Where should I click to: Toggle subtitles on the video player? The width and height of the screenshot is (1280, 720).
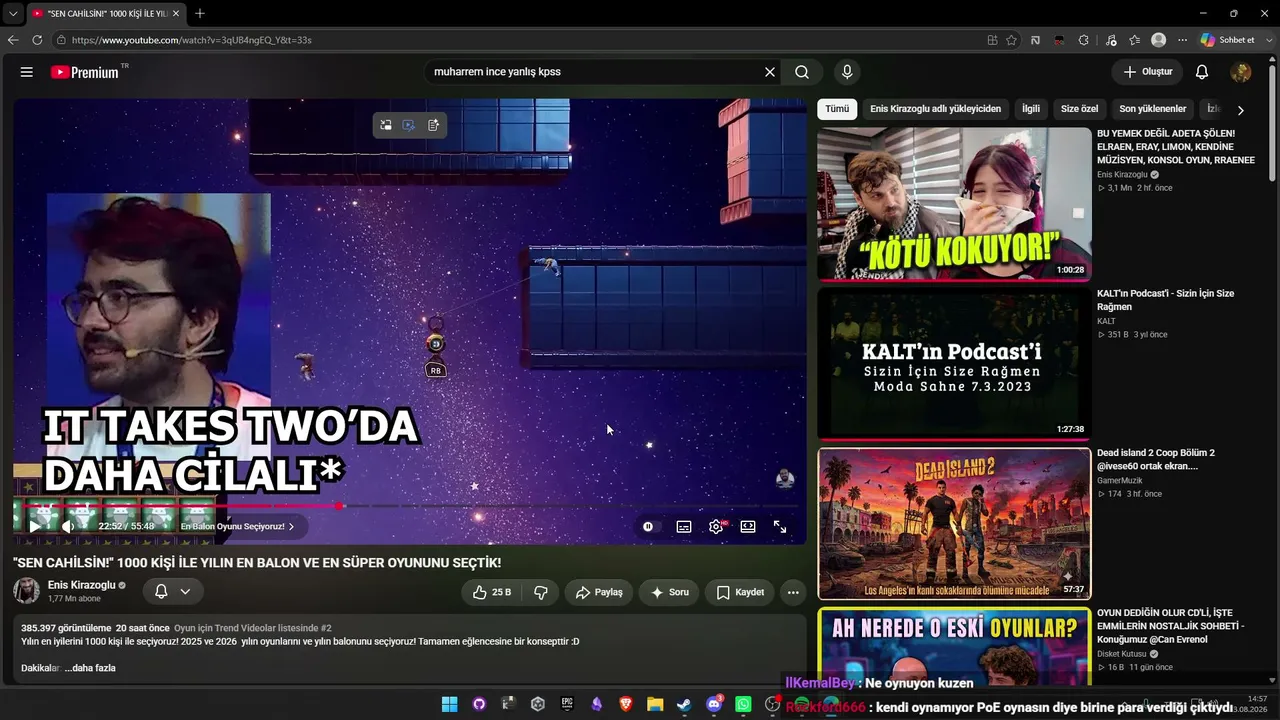684,527
